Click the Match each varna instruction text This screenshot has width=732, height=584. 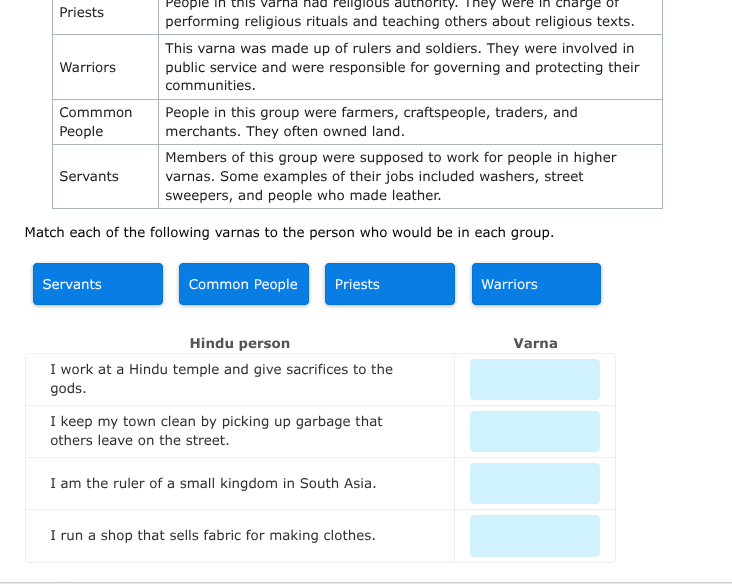point(289,232)
